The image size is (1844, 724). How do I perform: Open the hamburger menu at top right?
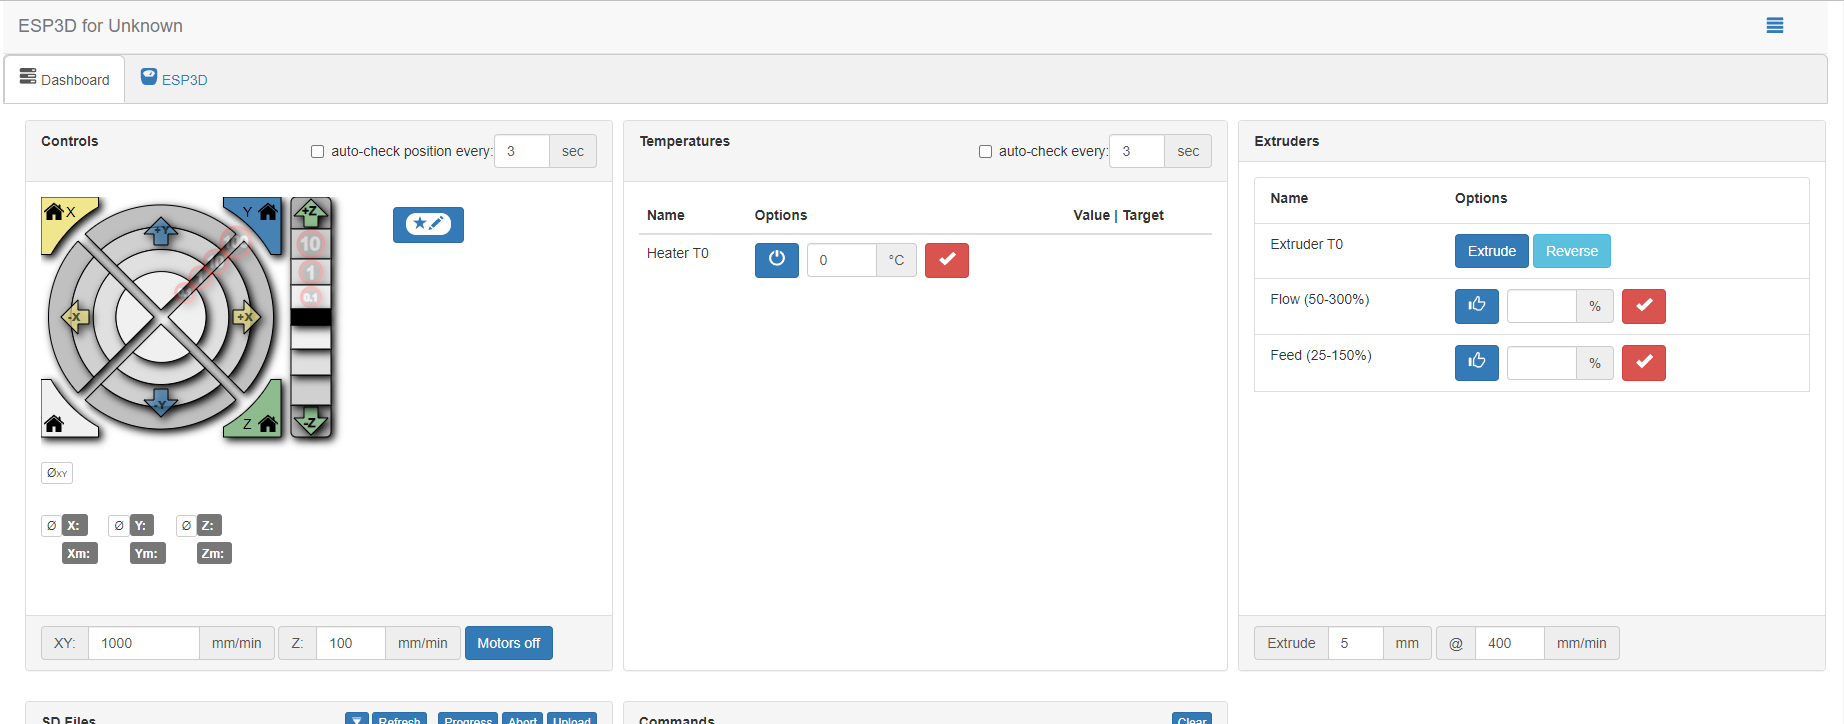click(x=1774, y=26)
